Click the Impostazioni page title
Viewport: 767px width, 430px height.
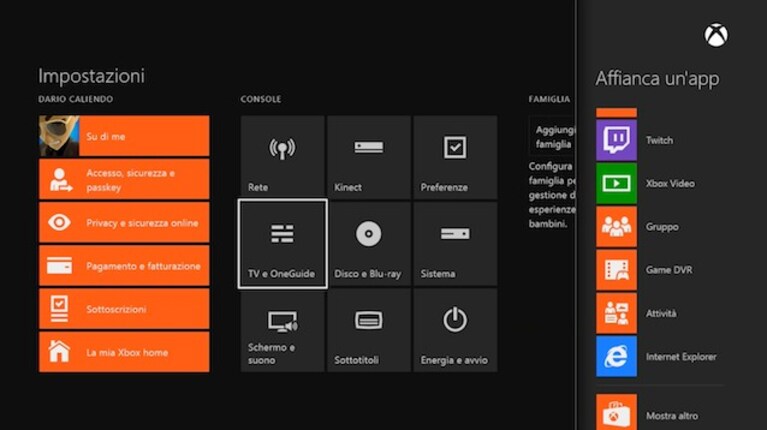(x=91, y=76)
